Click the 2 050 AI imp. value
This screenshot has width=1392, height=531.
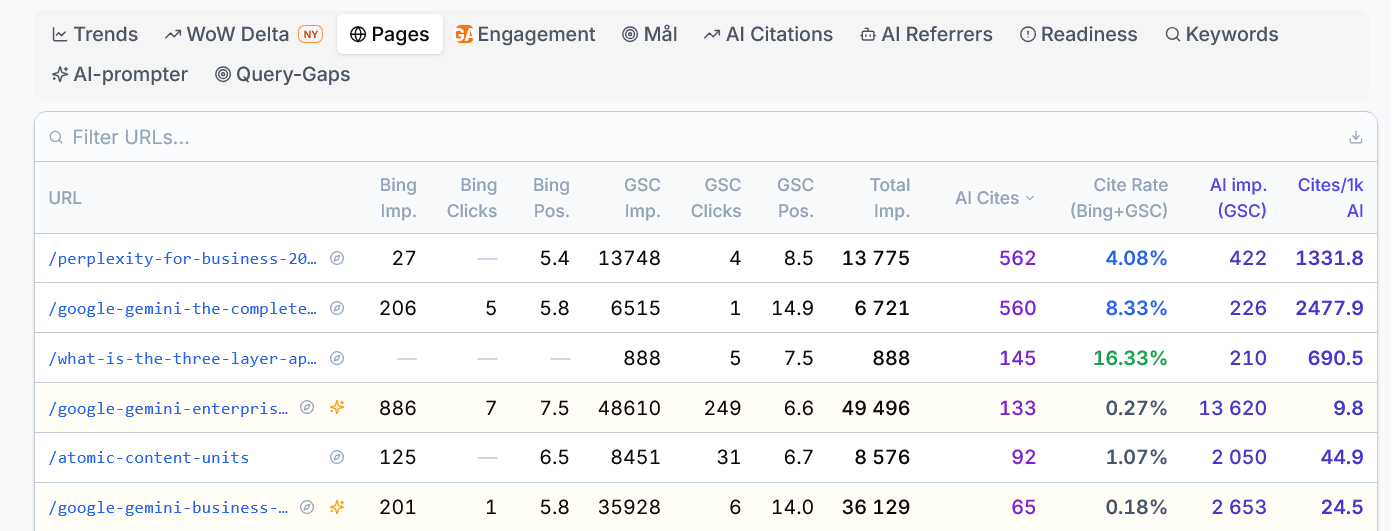(1239, 458)
